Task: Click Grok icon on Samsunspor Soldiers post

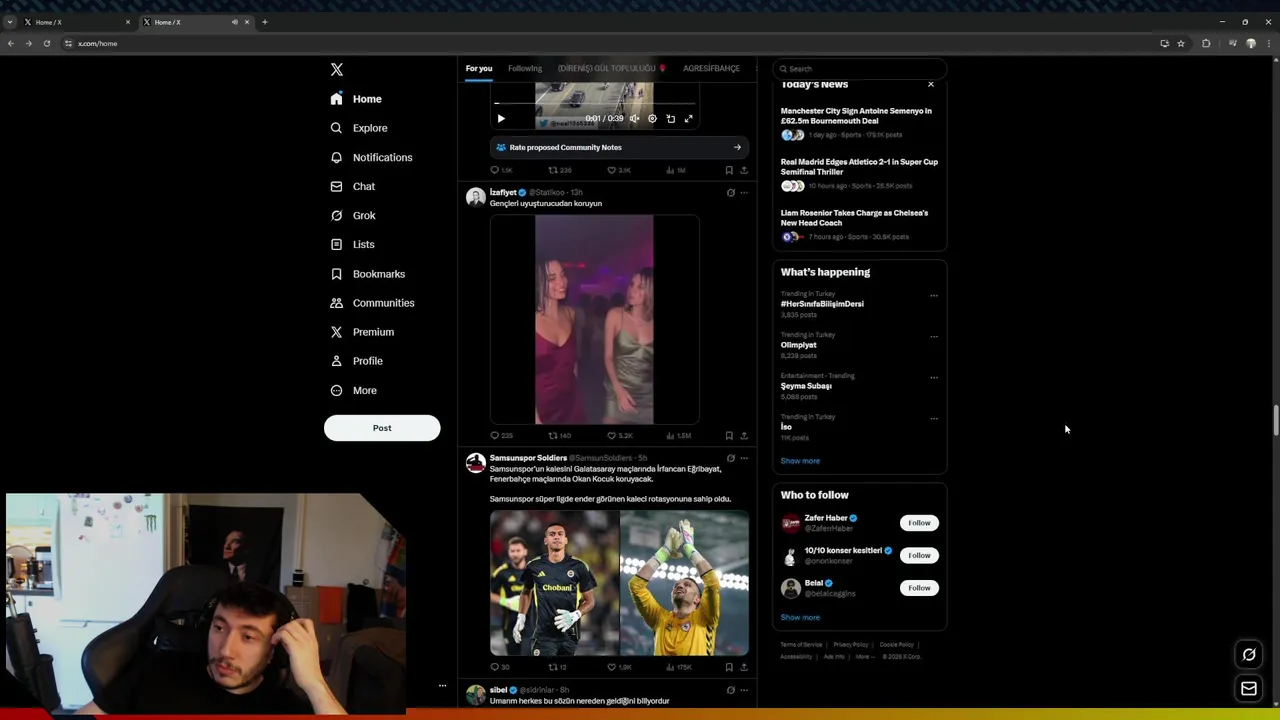Action: click(x=730, y=458)
